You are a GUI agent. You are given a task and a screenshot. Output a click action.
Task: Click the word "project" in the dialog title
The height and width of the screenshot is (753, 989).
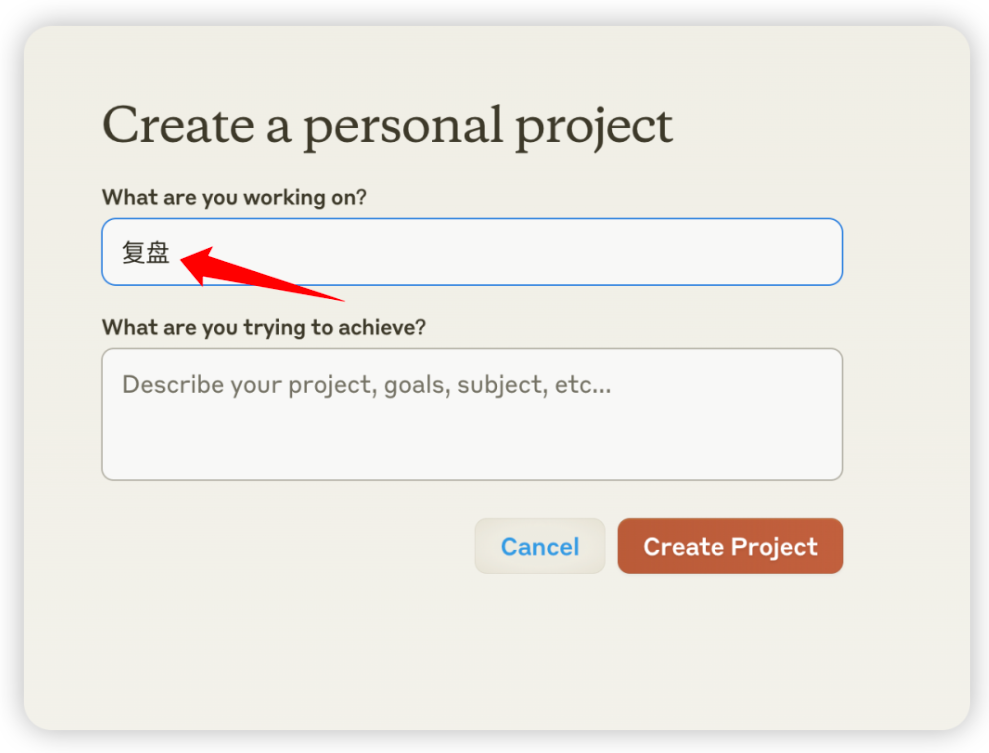(x=594, y=128)
